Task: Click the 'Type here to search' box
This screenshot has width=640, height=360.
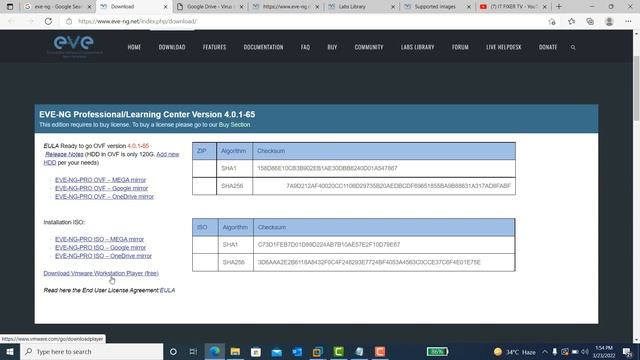Action: coord(91,351)
